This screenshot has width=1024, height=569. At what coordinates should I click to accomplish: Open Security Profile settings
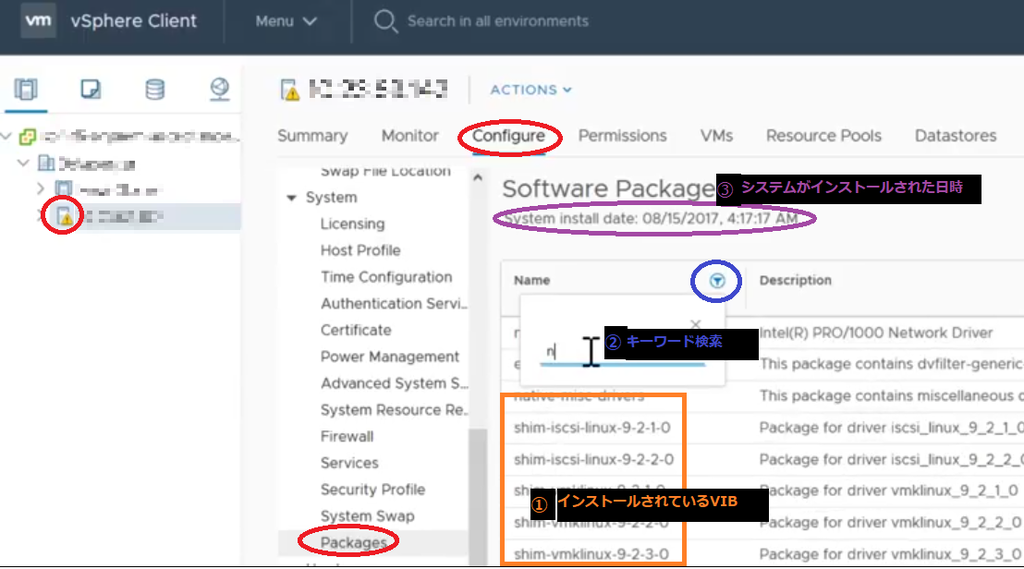(372, 489)
